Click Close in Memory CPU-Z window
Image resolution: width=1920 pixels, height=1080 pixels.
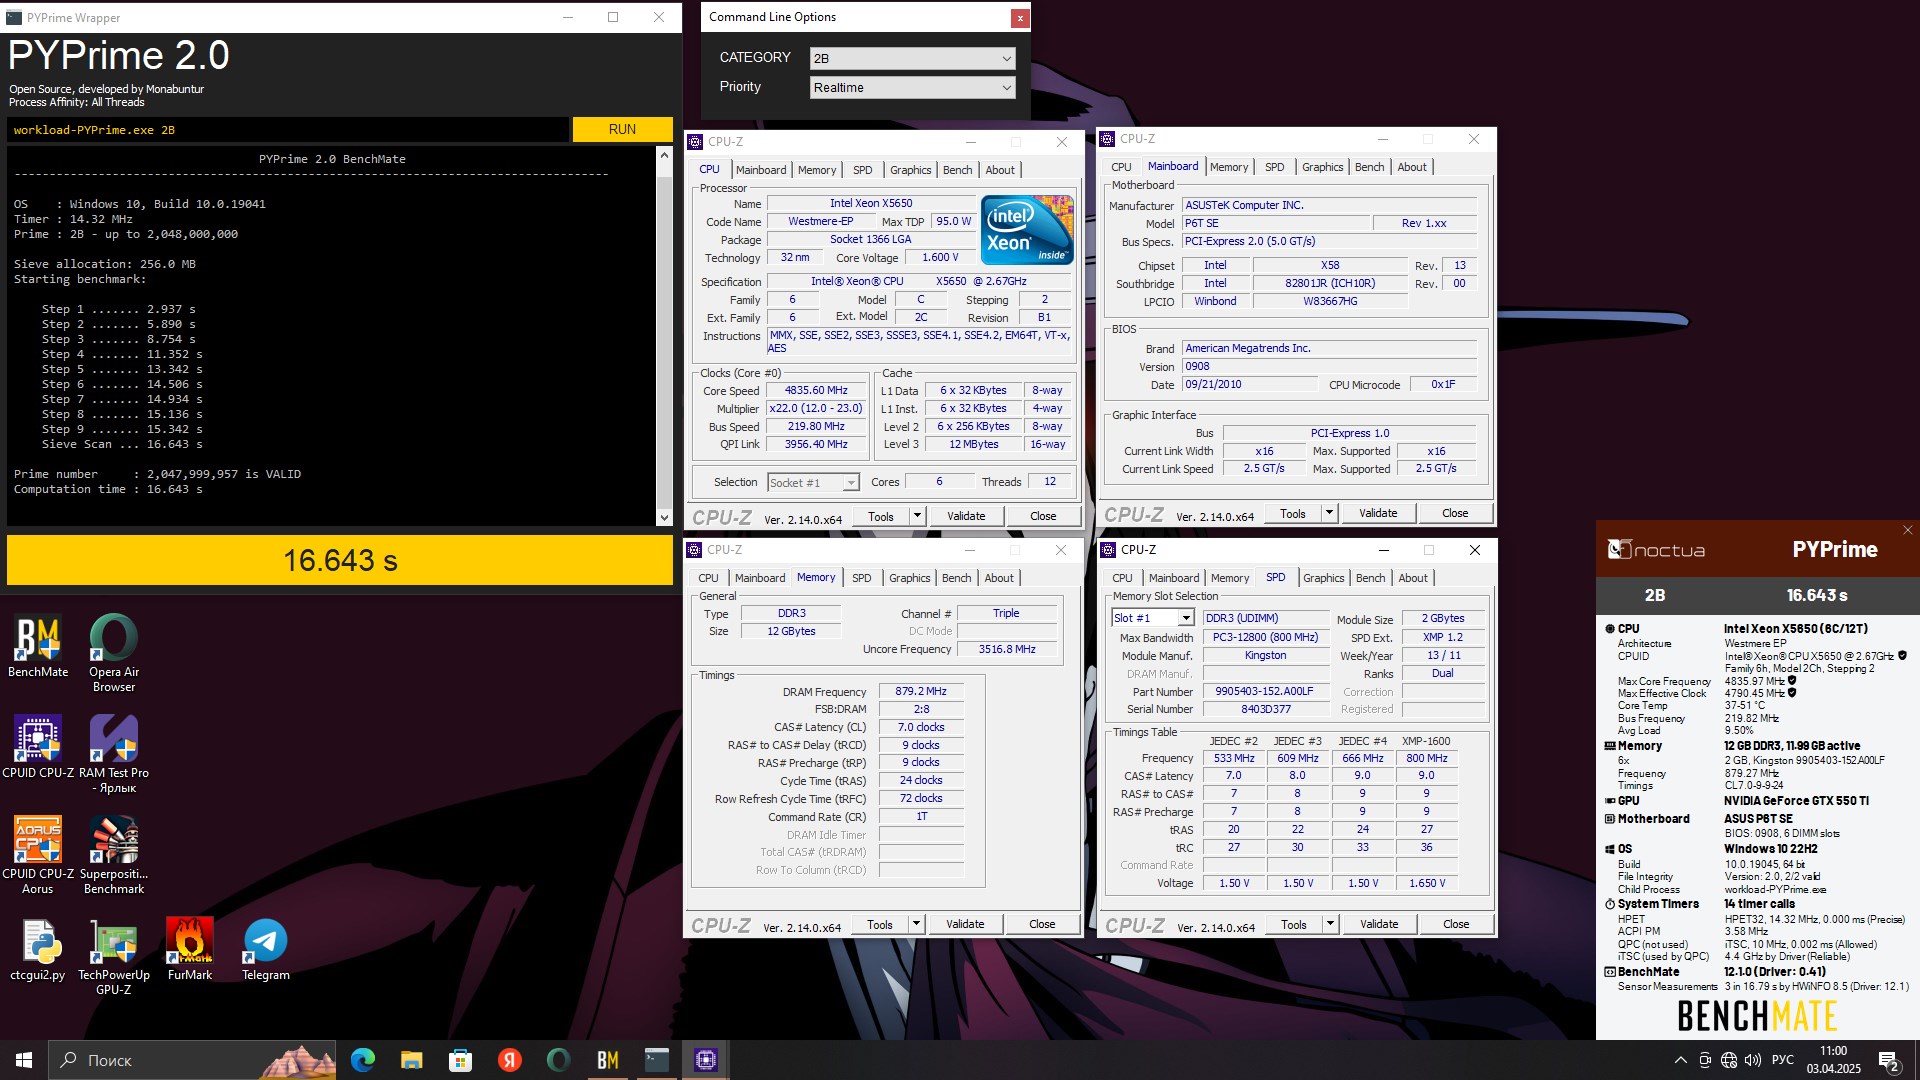[1042, 924]
